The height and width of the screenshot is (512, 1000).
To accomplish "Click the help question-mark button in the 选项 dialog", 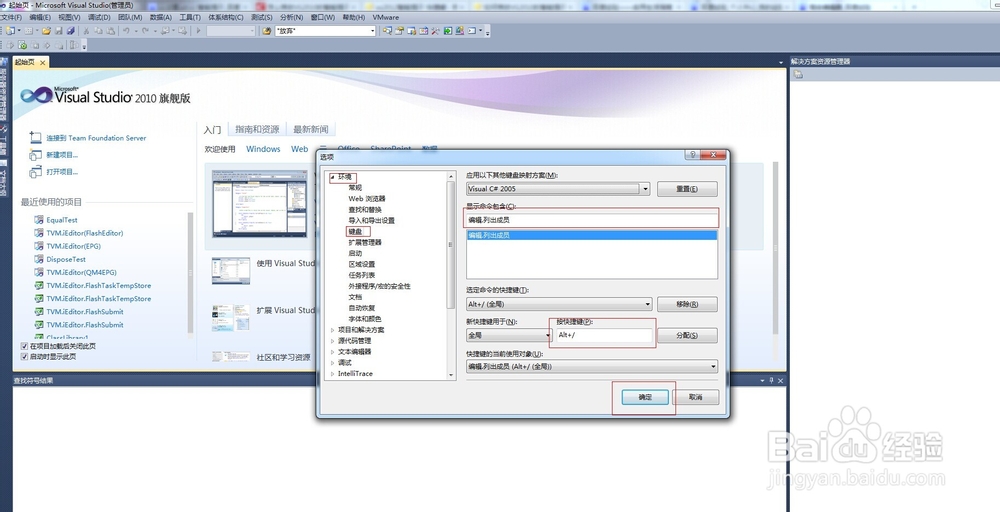I will (x=692, y=155).
